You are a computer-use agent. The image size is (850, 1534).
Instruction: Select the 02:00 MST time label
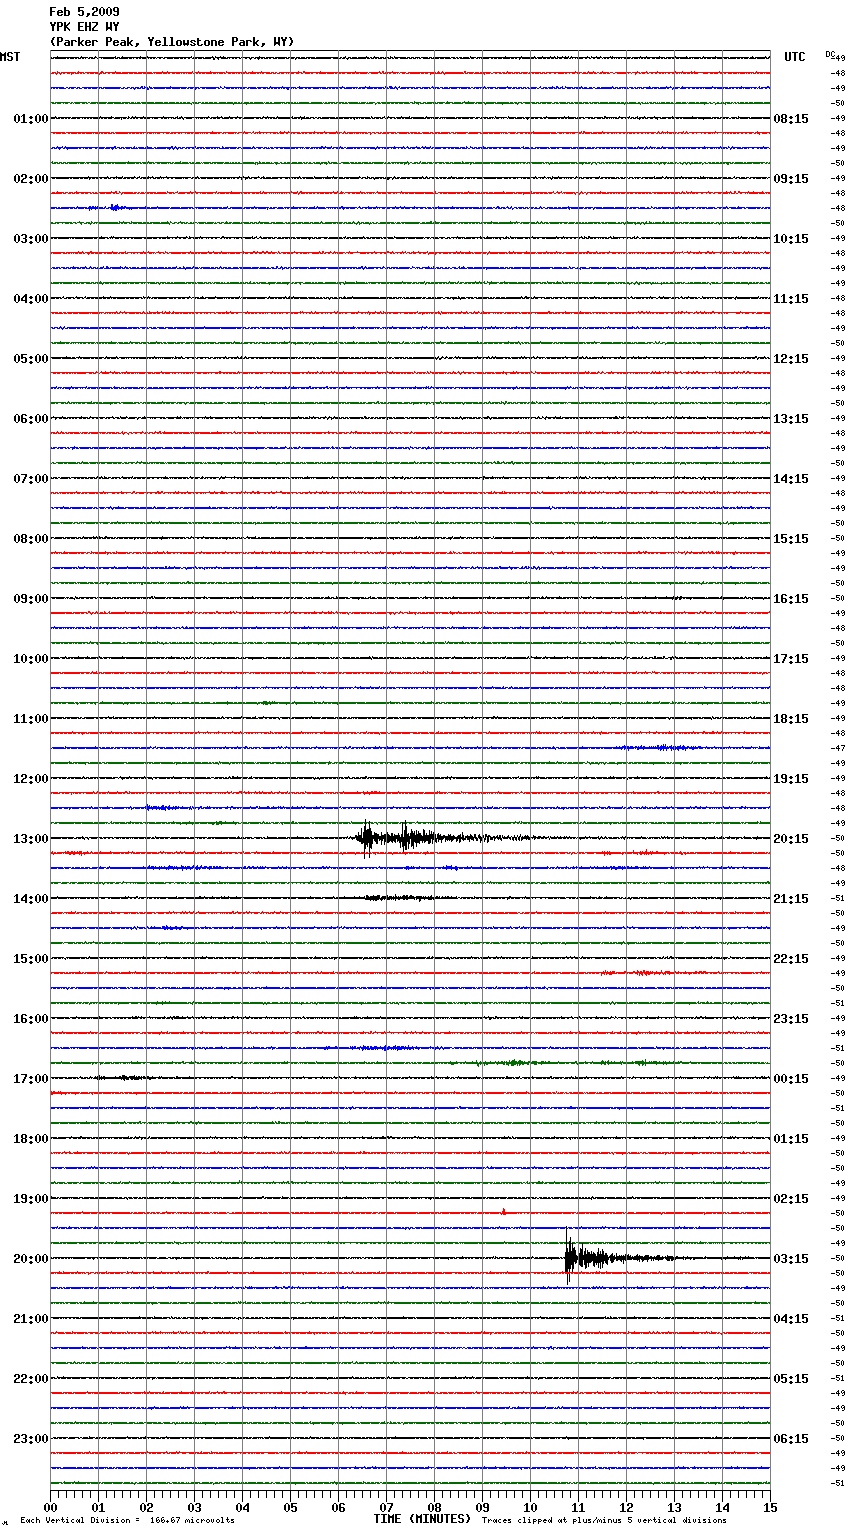(x=31, y=179)
